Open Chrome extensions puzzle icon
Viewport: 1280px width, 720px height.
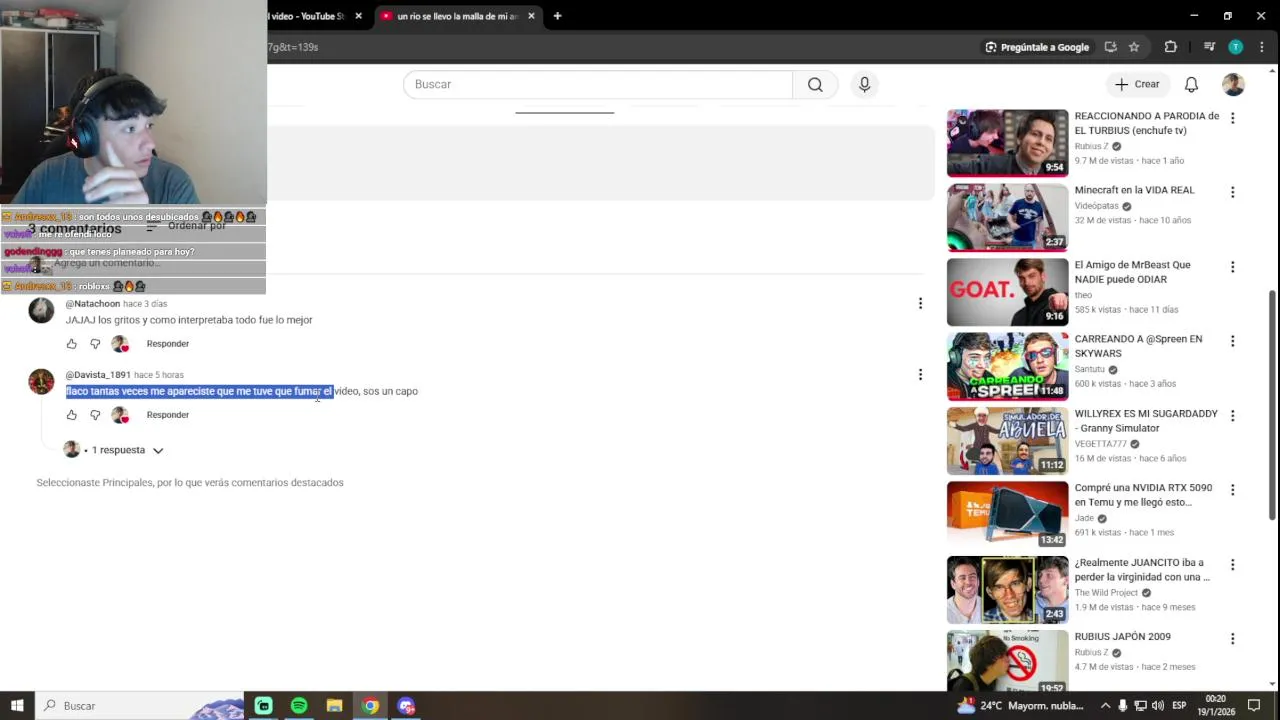click(1170, 47)
